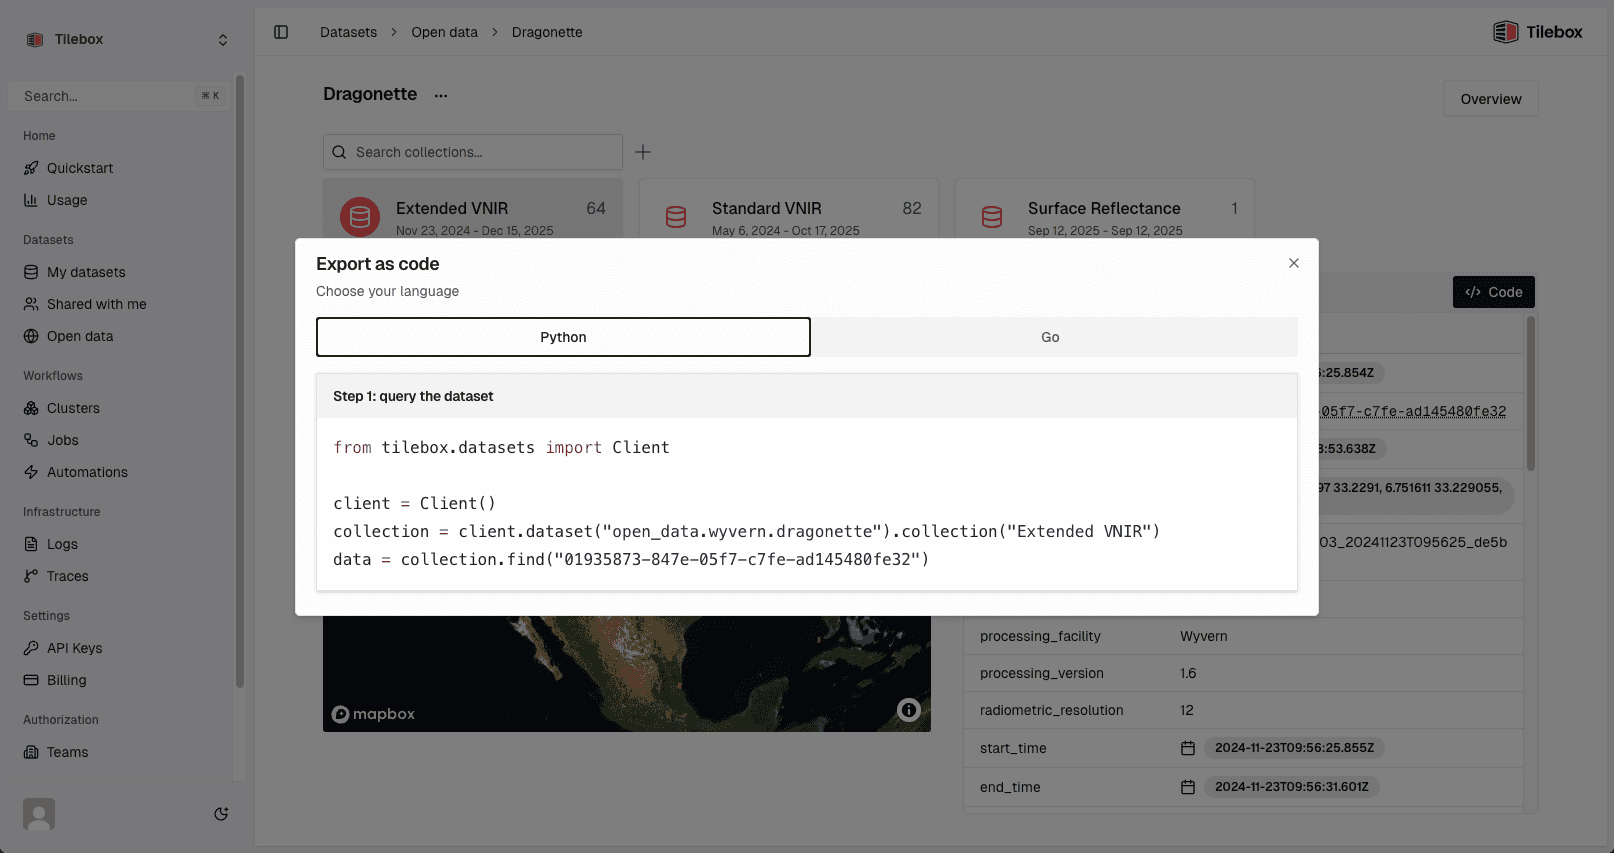1614x853 pixels.
Task: Open the Mapbox logo link
Action: [373, 714]
